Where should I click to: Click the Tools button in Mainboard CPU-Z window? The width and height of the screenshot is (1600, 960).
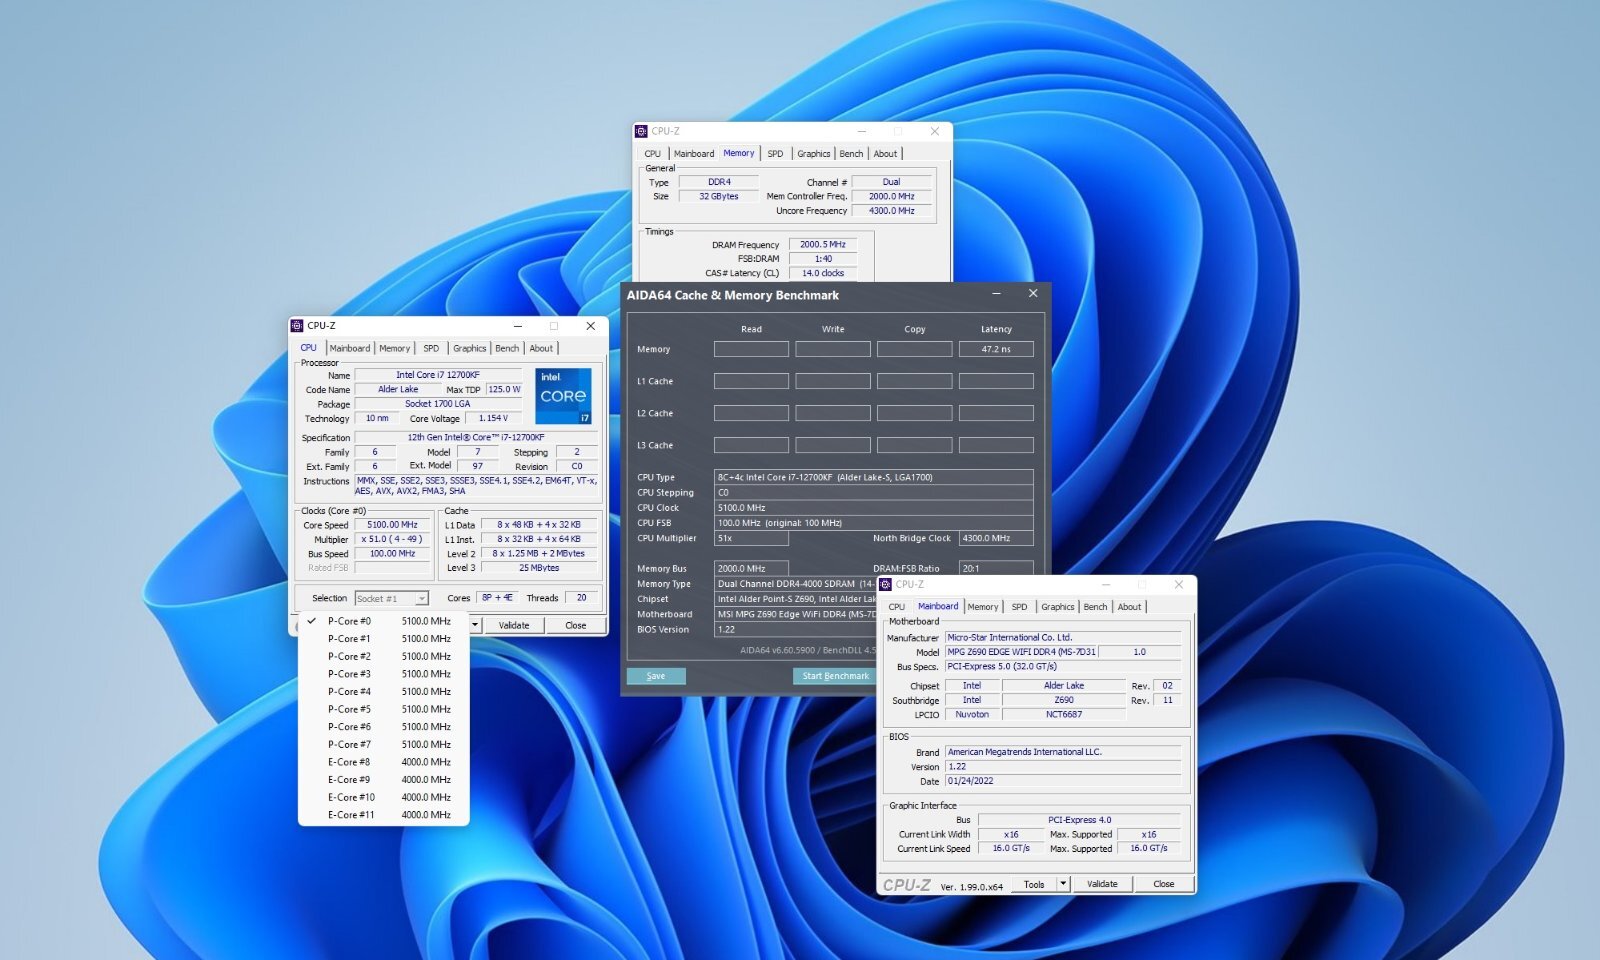(1034, 884)
